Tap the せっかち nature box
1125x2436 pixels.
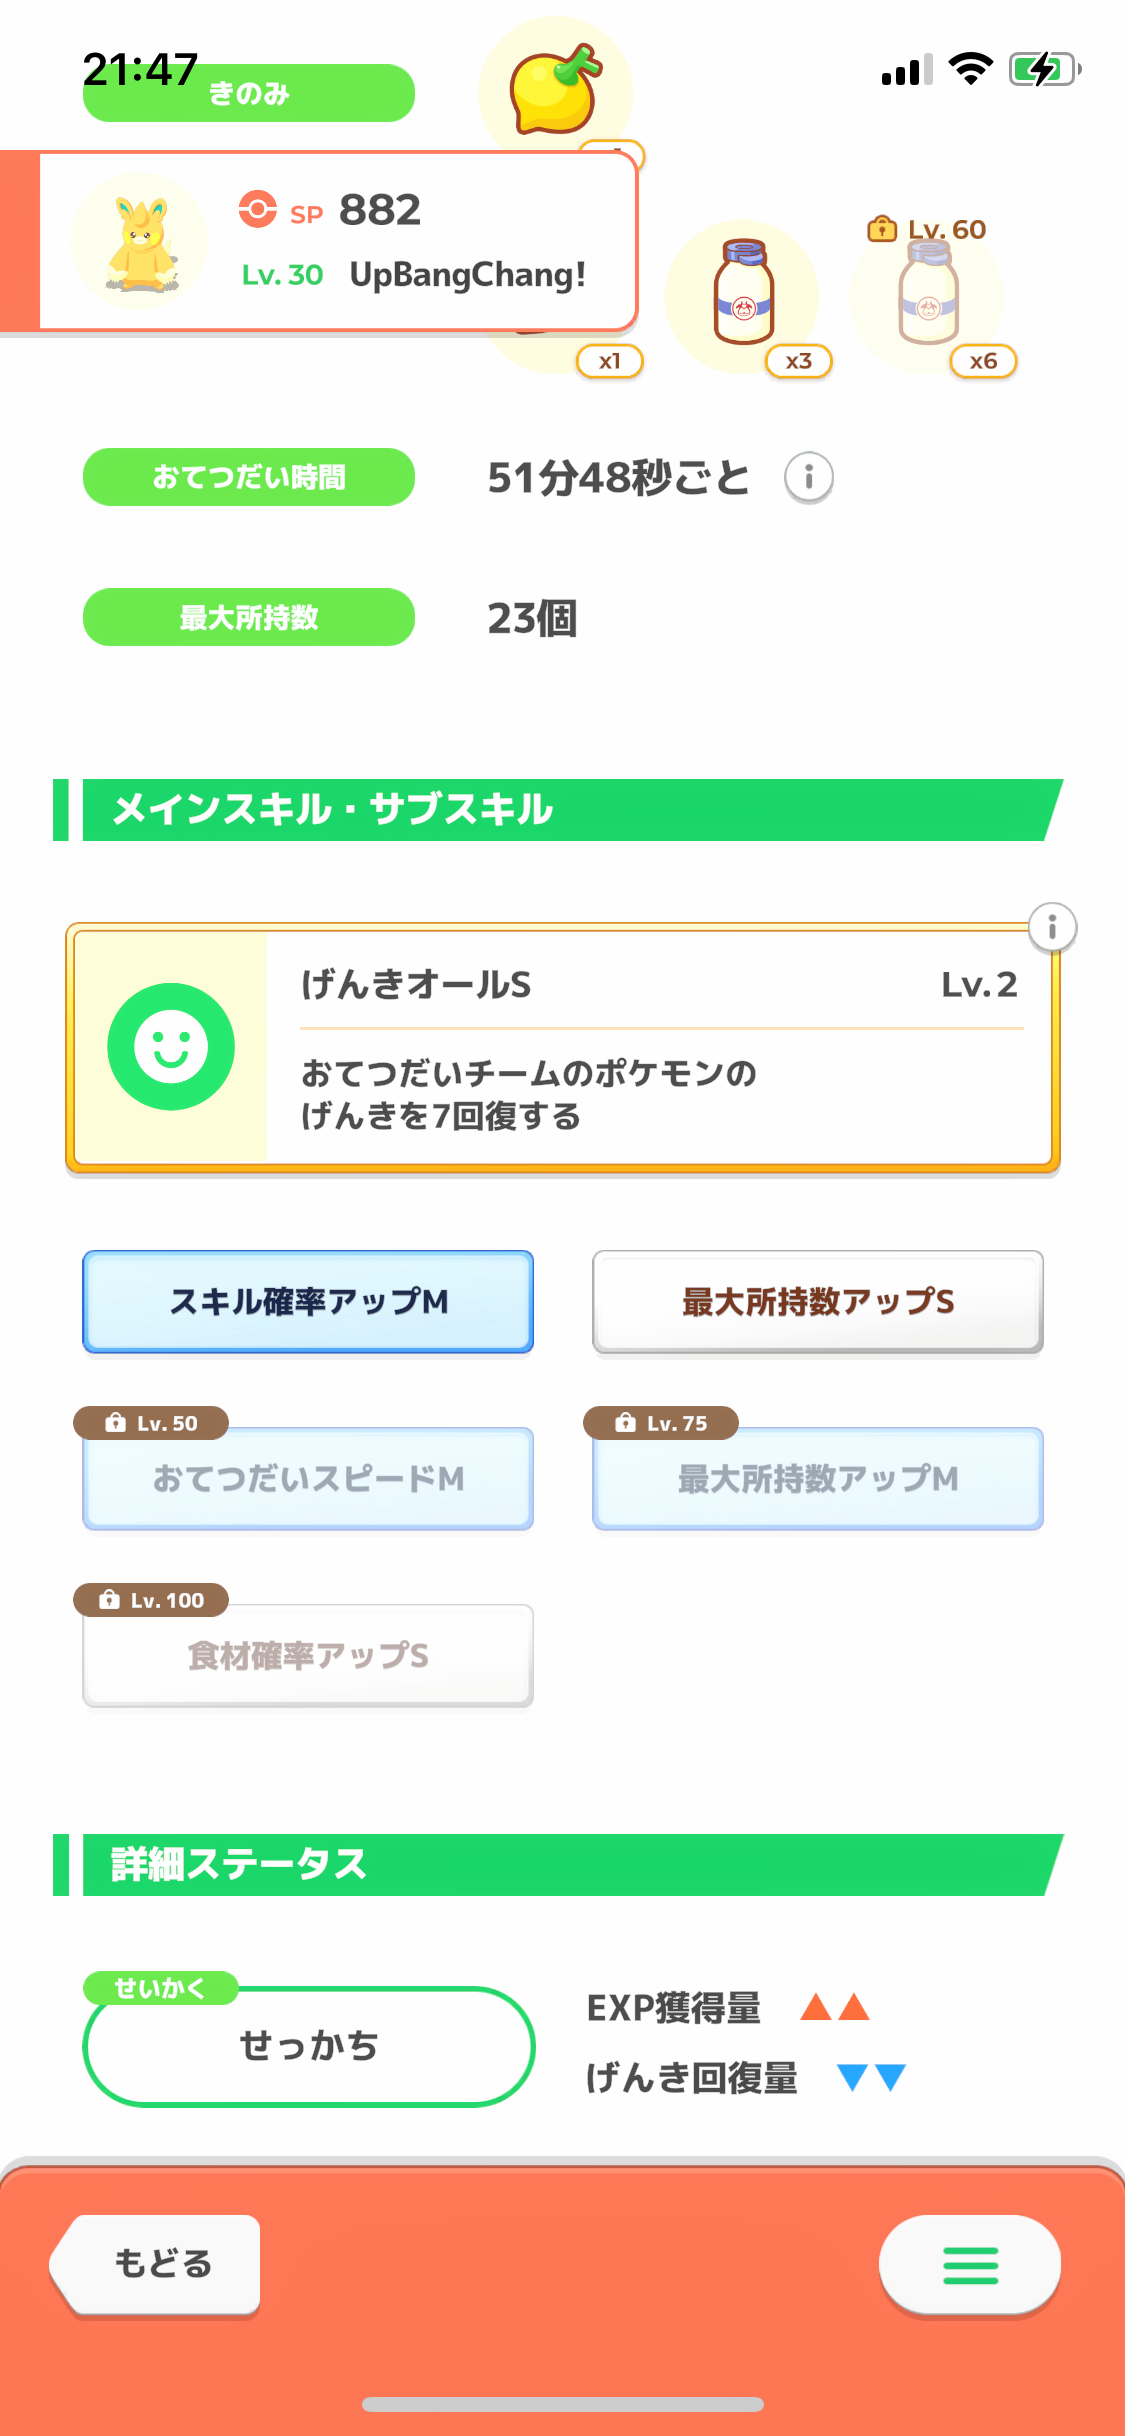point(308,2046)
